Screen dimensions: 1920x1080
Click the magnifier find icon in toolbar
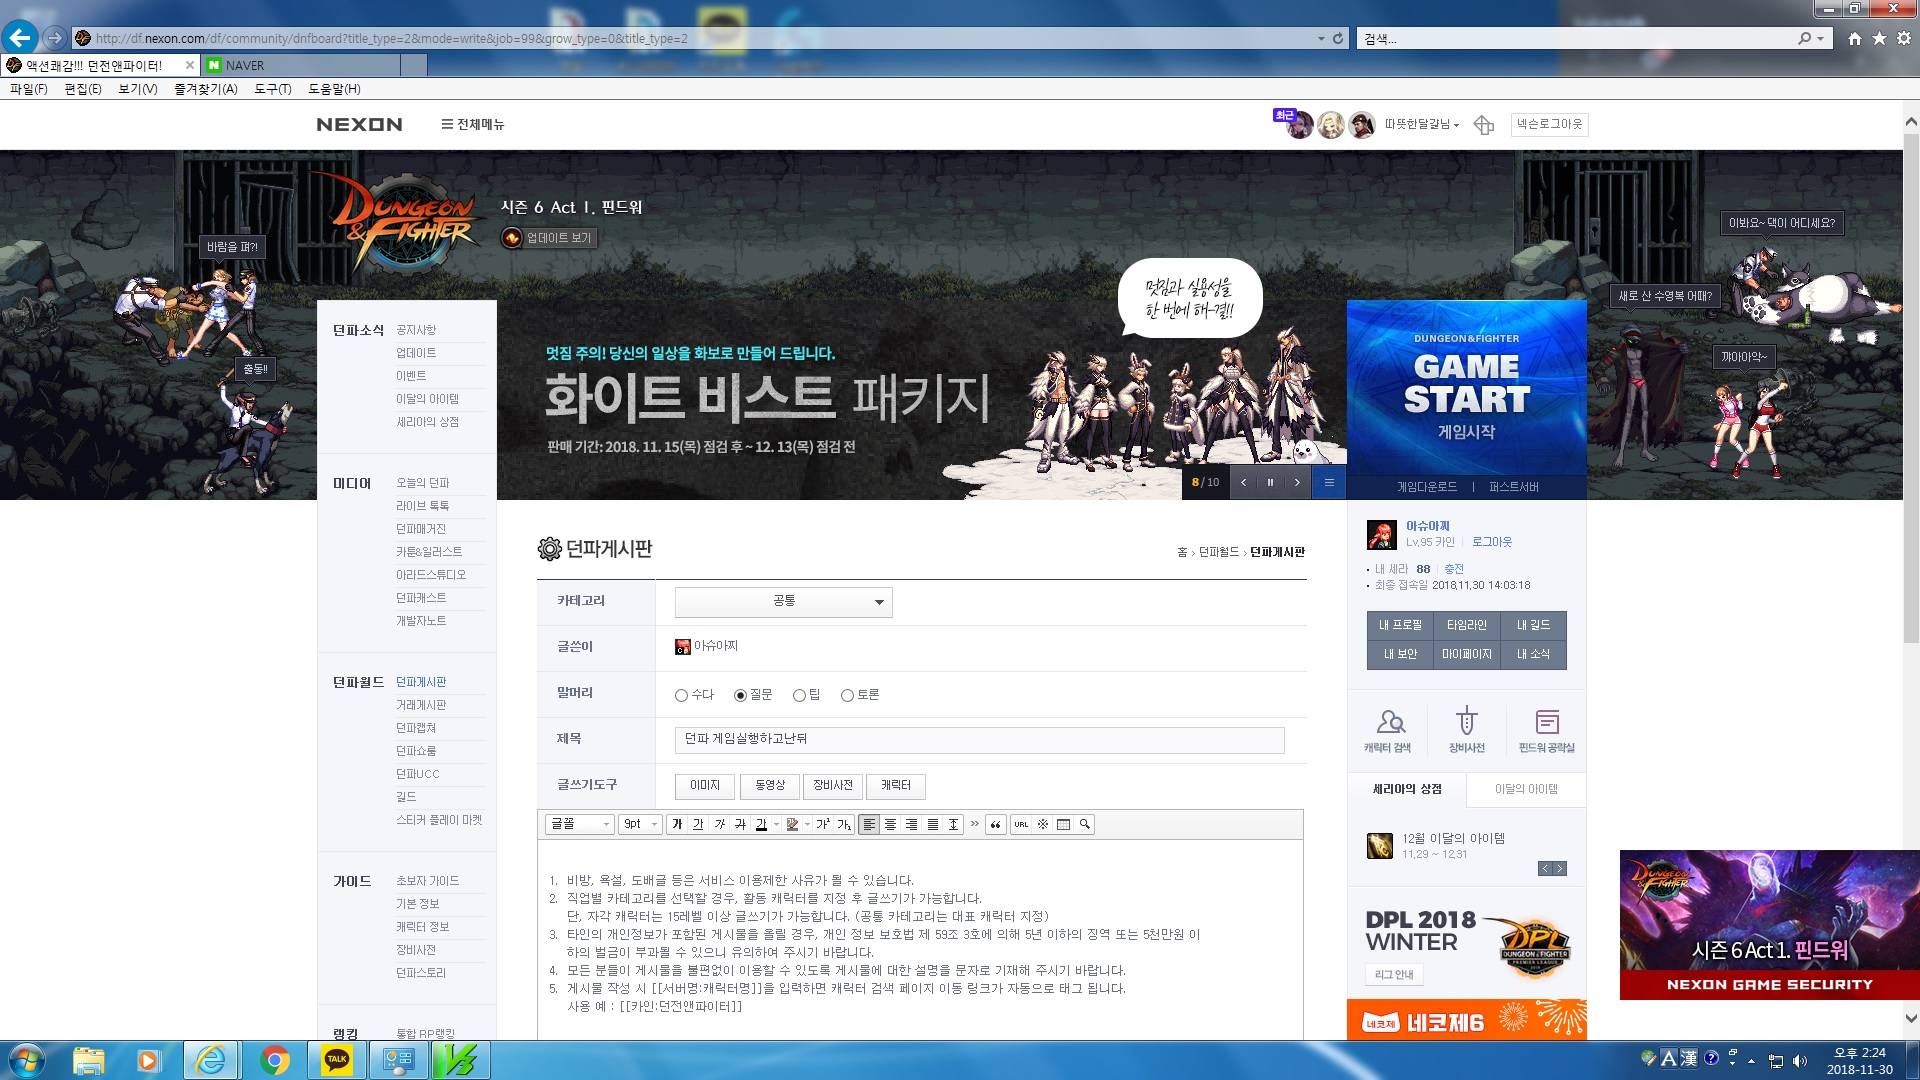pos(1084,824)
